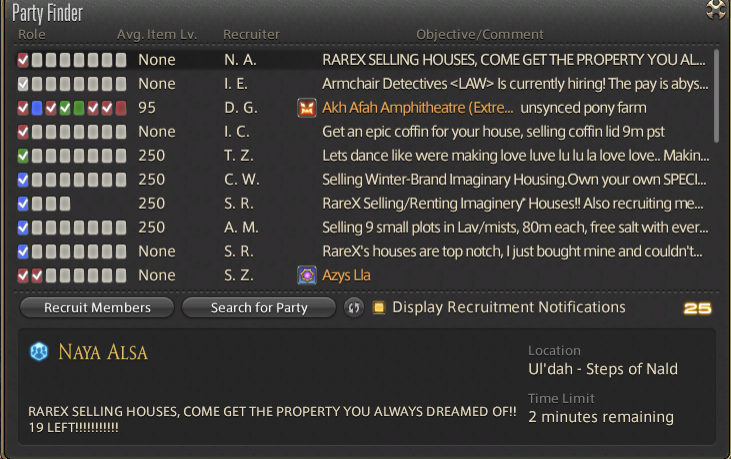Click role slots icon for D. G. listing
This screenshot has height=459, width=731.
pyautogui.click(x=72, y=108)
